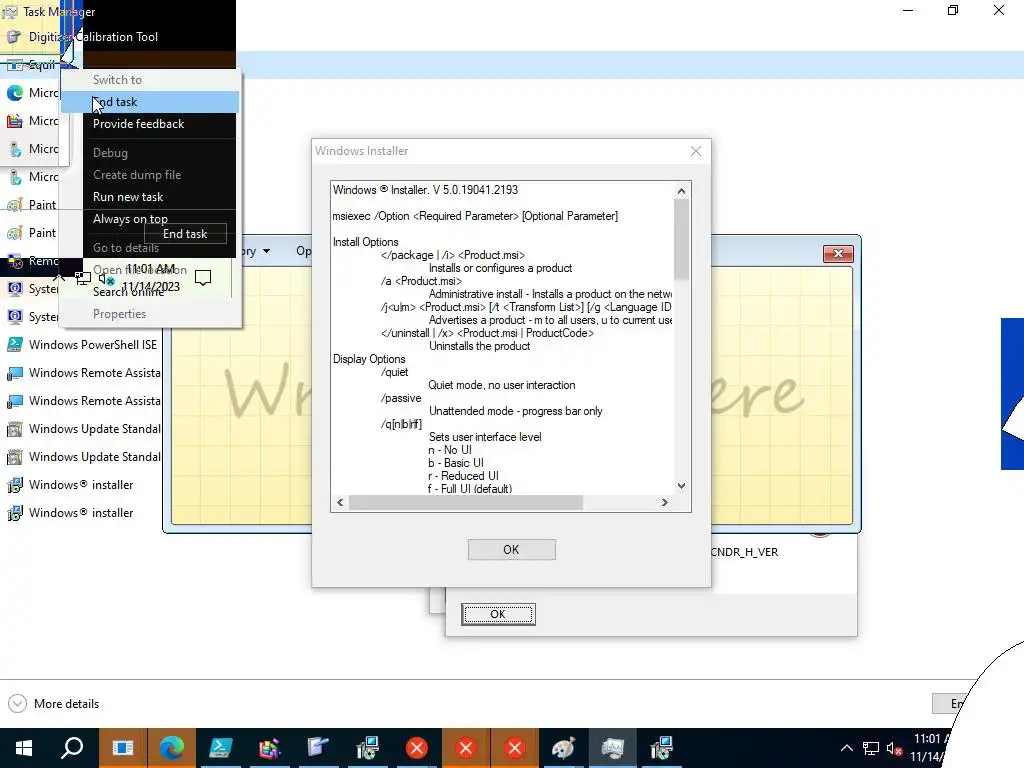Click the 'msiexec /Option' usage line
Viewport: 1024px width, 768px height.
coord(475,216)
